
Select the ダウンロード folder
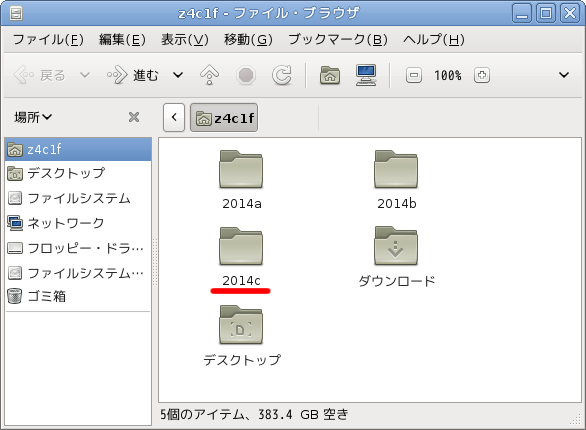(397, 257)
